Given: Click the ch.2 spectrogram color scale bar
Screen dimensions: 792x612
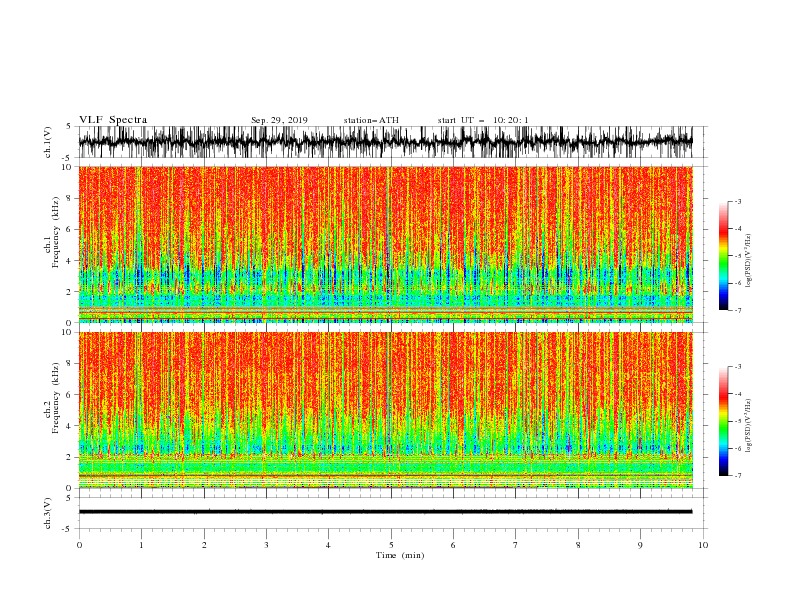Looking at the screenshot, I should 723,421.
